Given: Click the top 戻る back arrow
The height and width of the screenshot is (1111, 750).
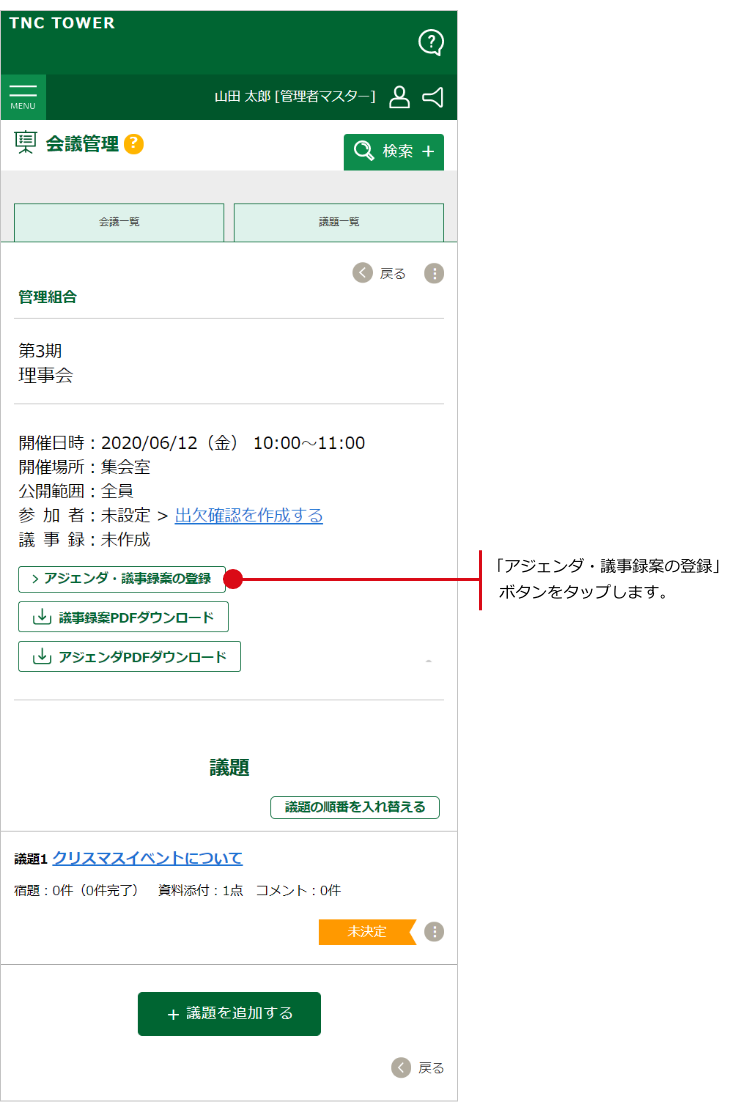Looking at the screenshot, I should (x=363, y=273).
